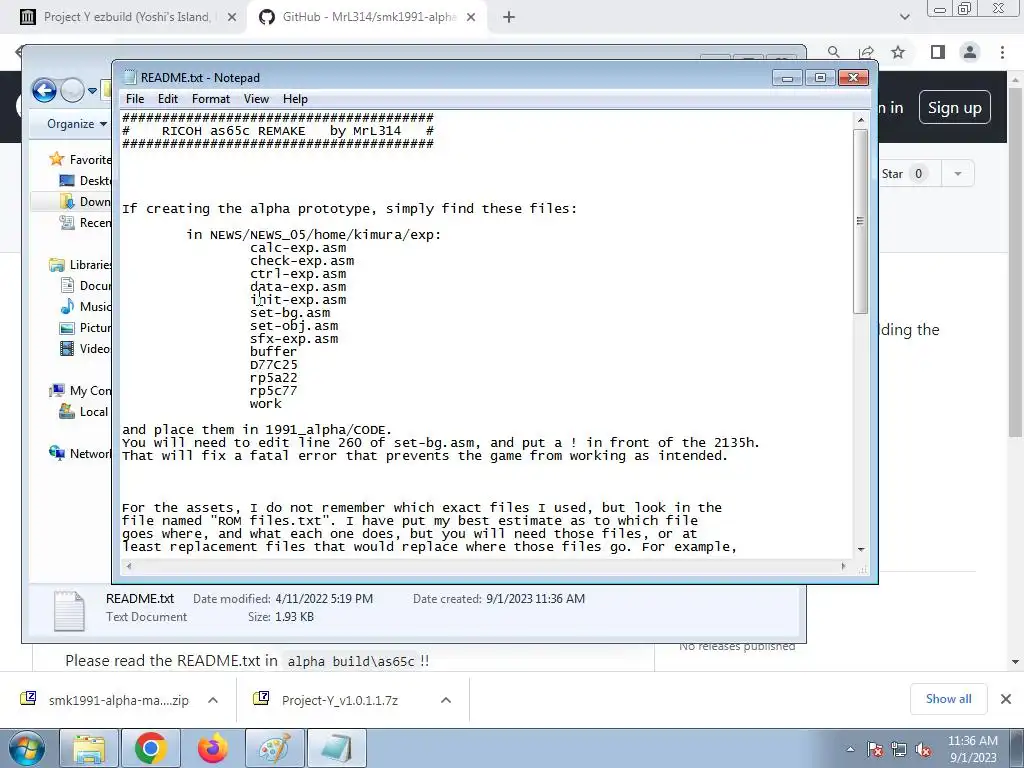Screen dimensions: 1024x768
Task: Close the GitHub smk1991-alpha tab
Action: 471,18
